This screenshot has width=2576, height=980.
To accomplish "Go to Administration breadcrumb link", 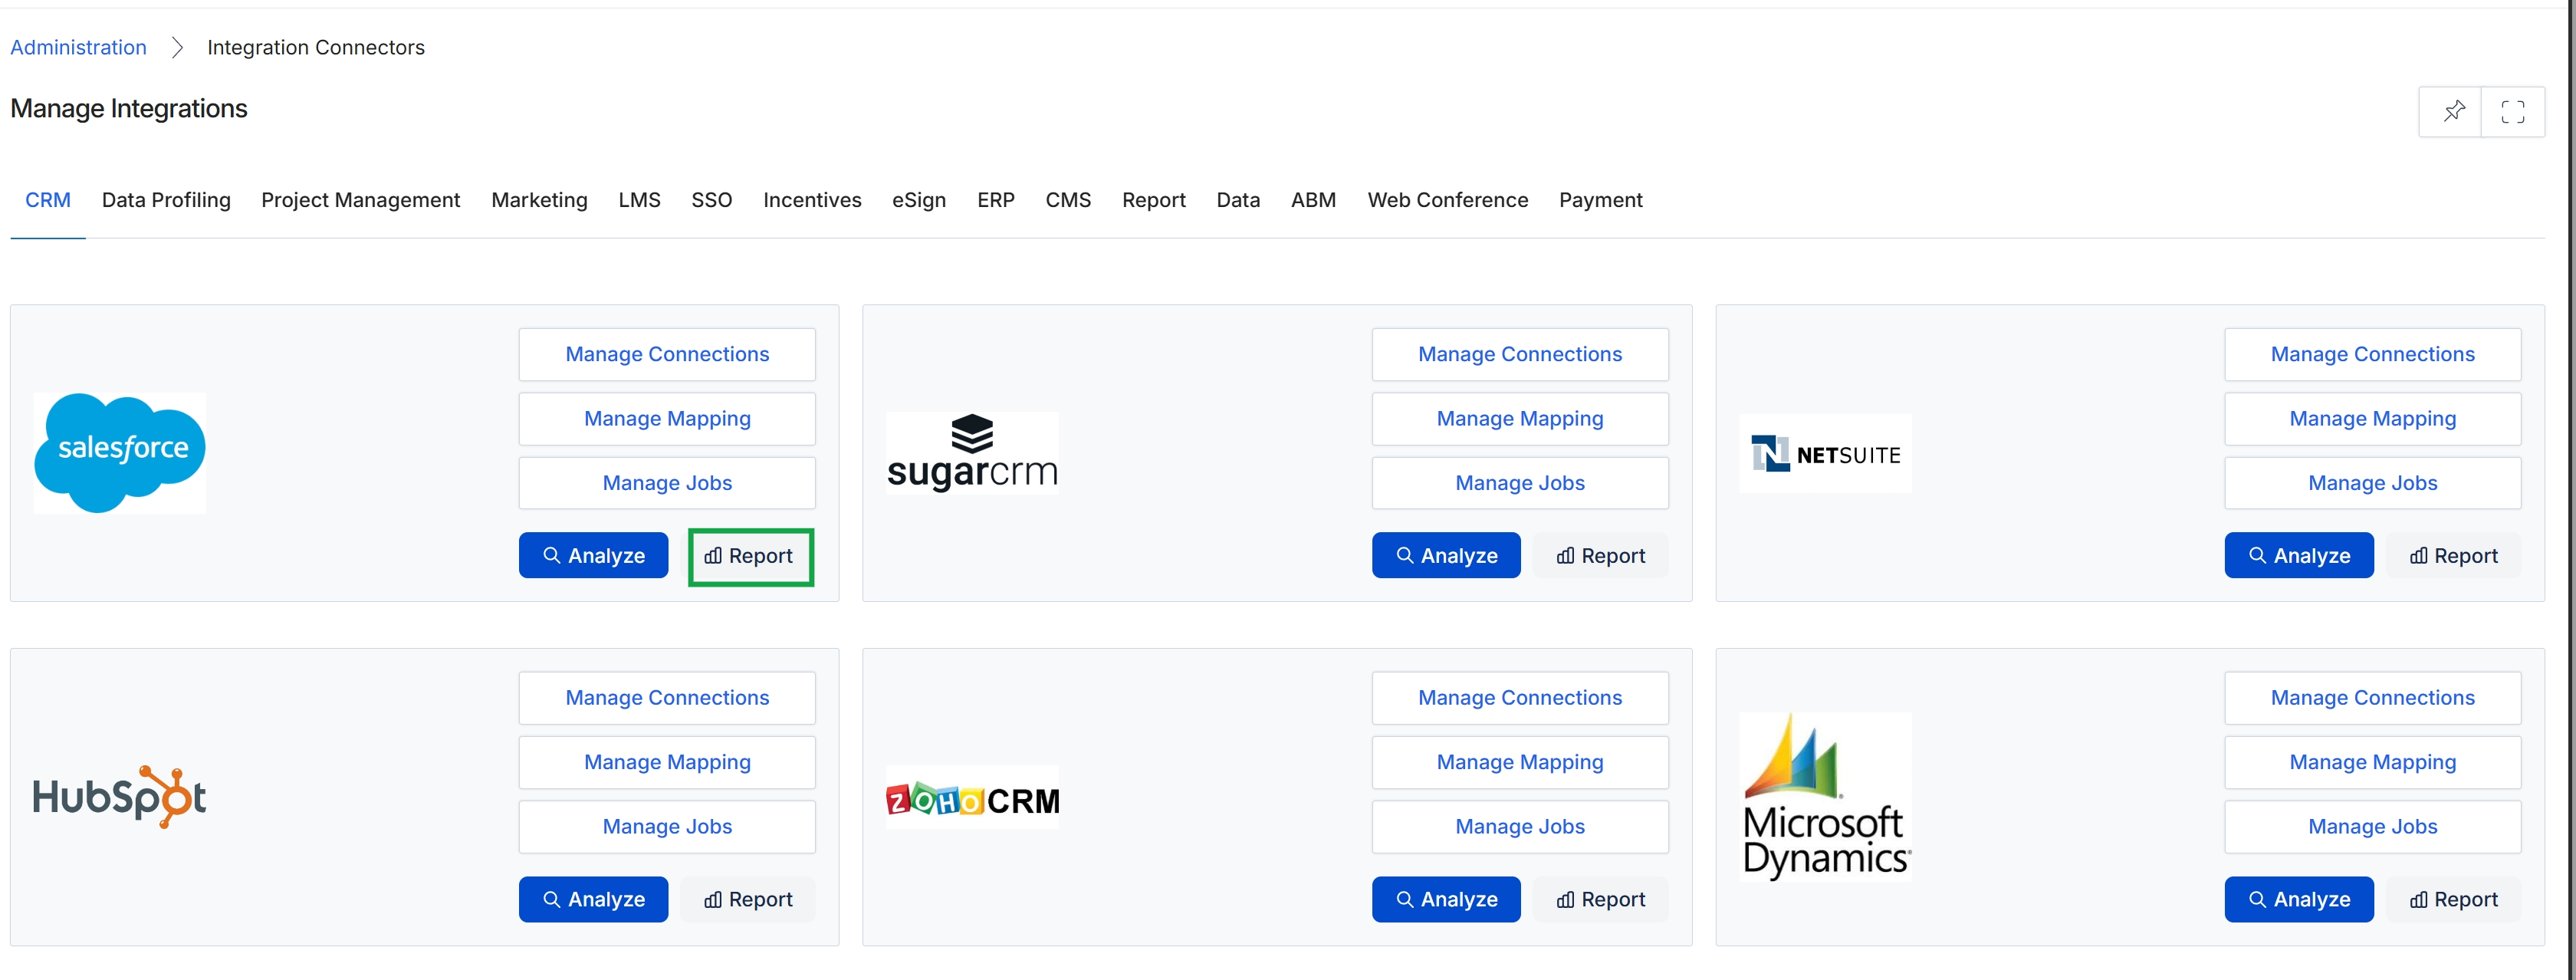I will 78,47.
